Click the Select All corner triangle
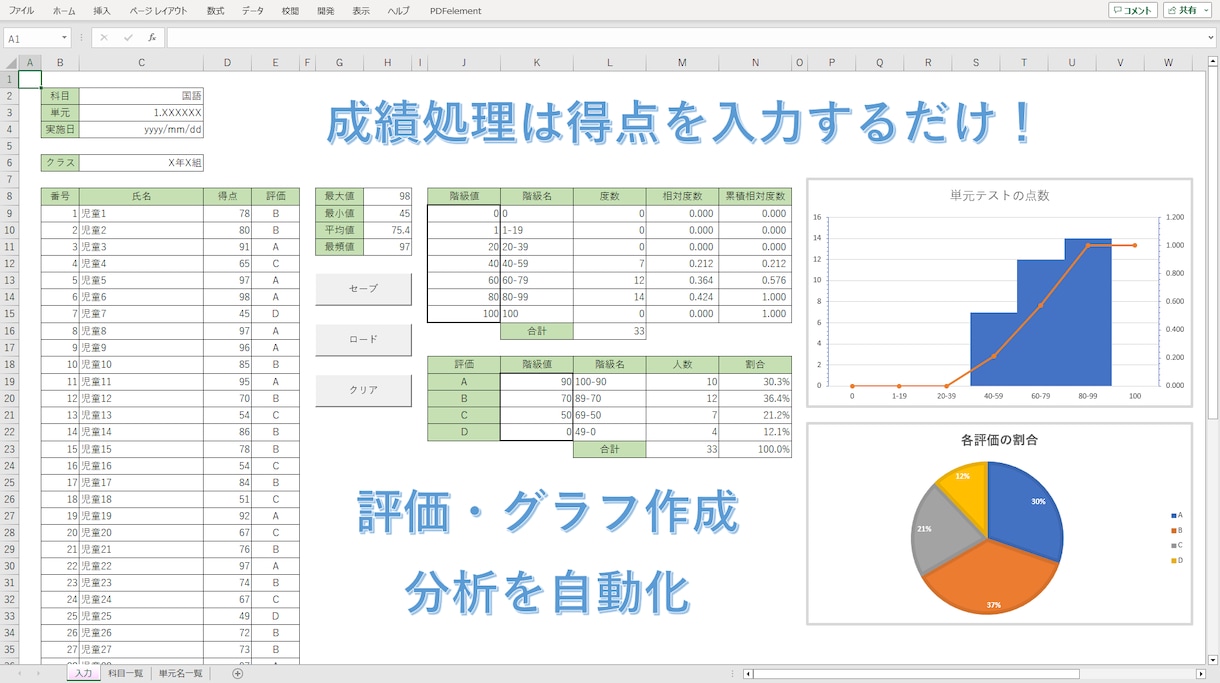Screen dimensions: 1220x683 (x=10, y=63)
